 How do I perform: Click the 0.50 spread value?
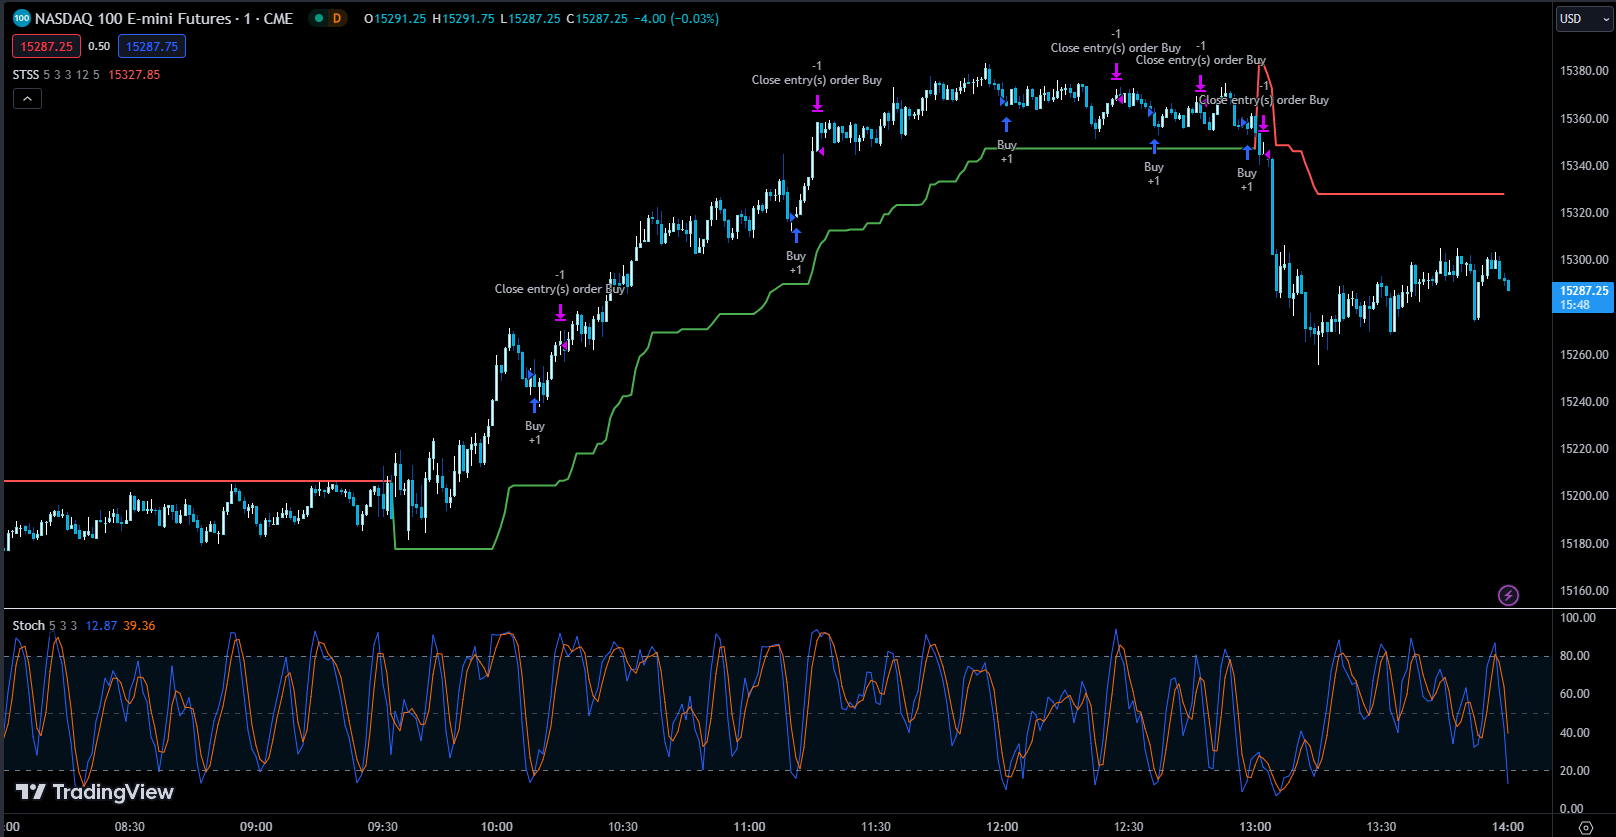(99, 46)
